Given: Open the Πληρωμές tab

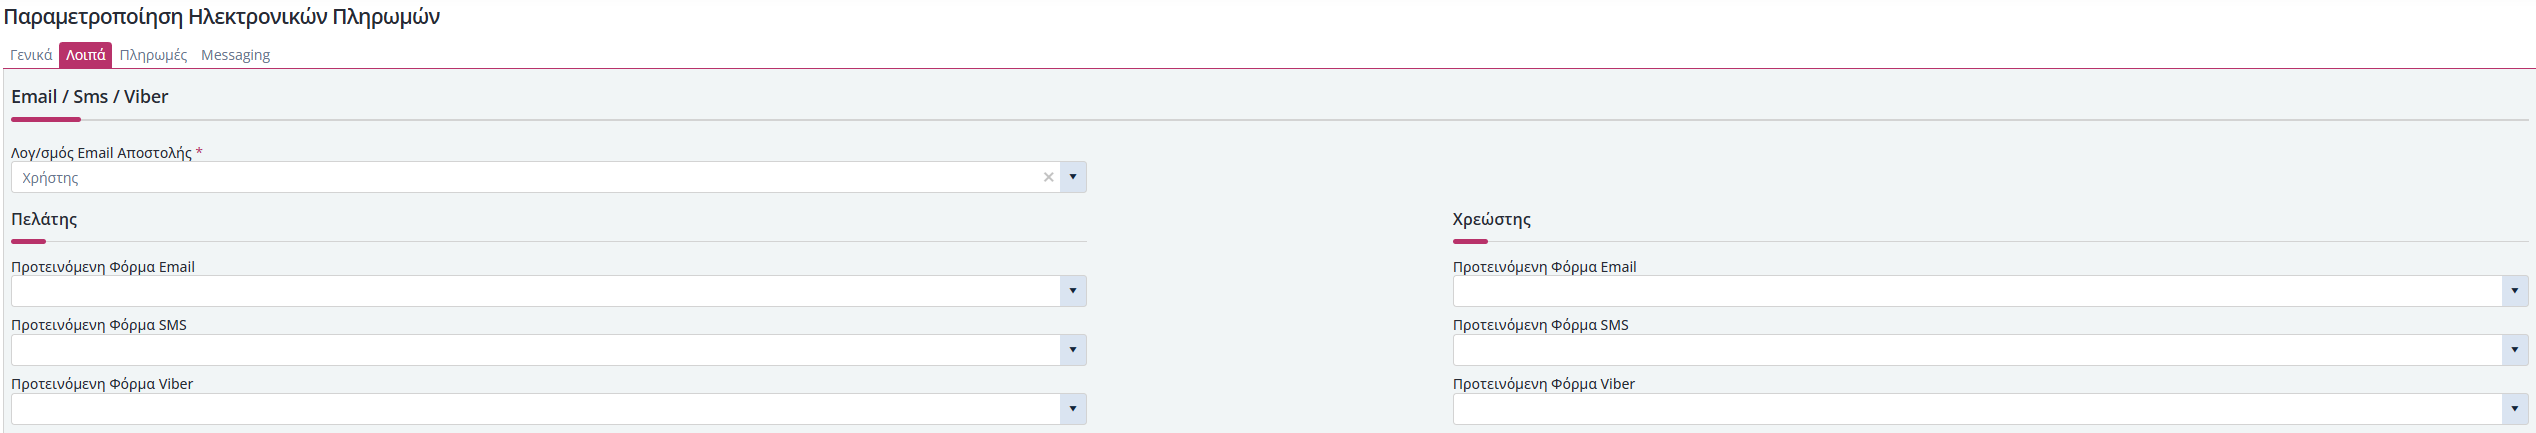Looking at the screenshot, I should coord(153,55).
